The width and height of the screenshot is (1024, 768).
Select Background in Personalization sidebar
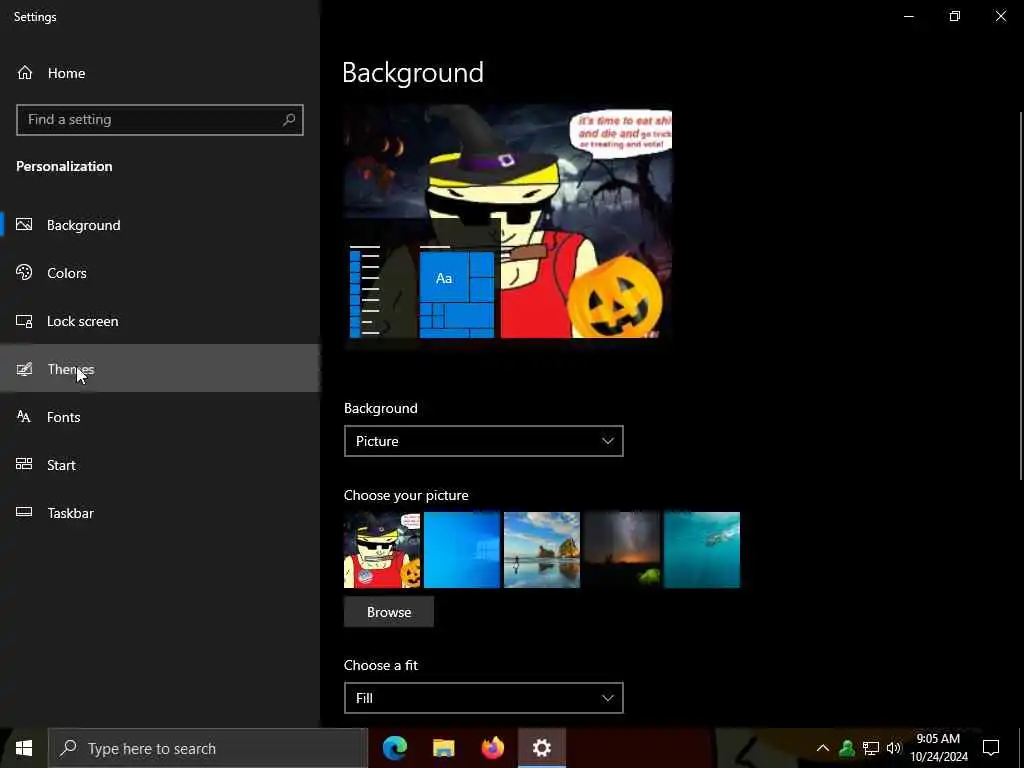[x=160, y=225]
